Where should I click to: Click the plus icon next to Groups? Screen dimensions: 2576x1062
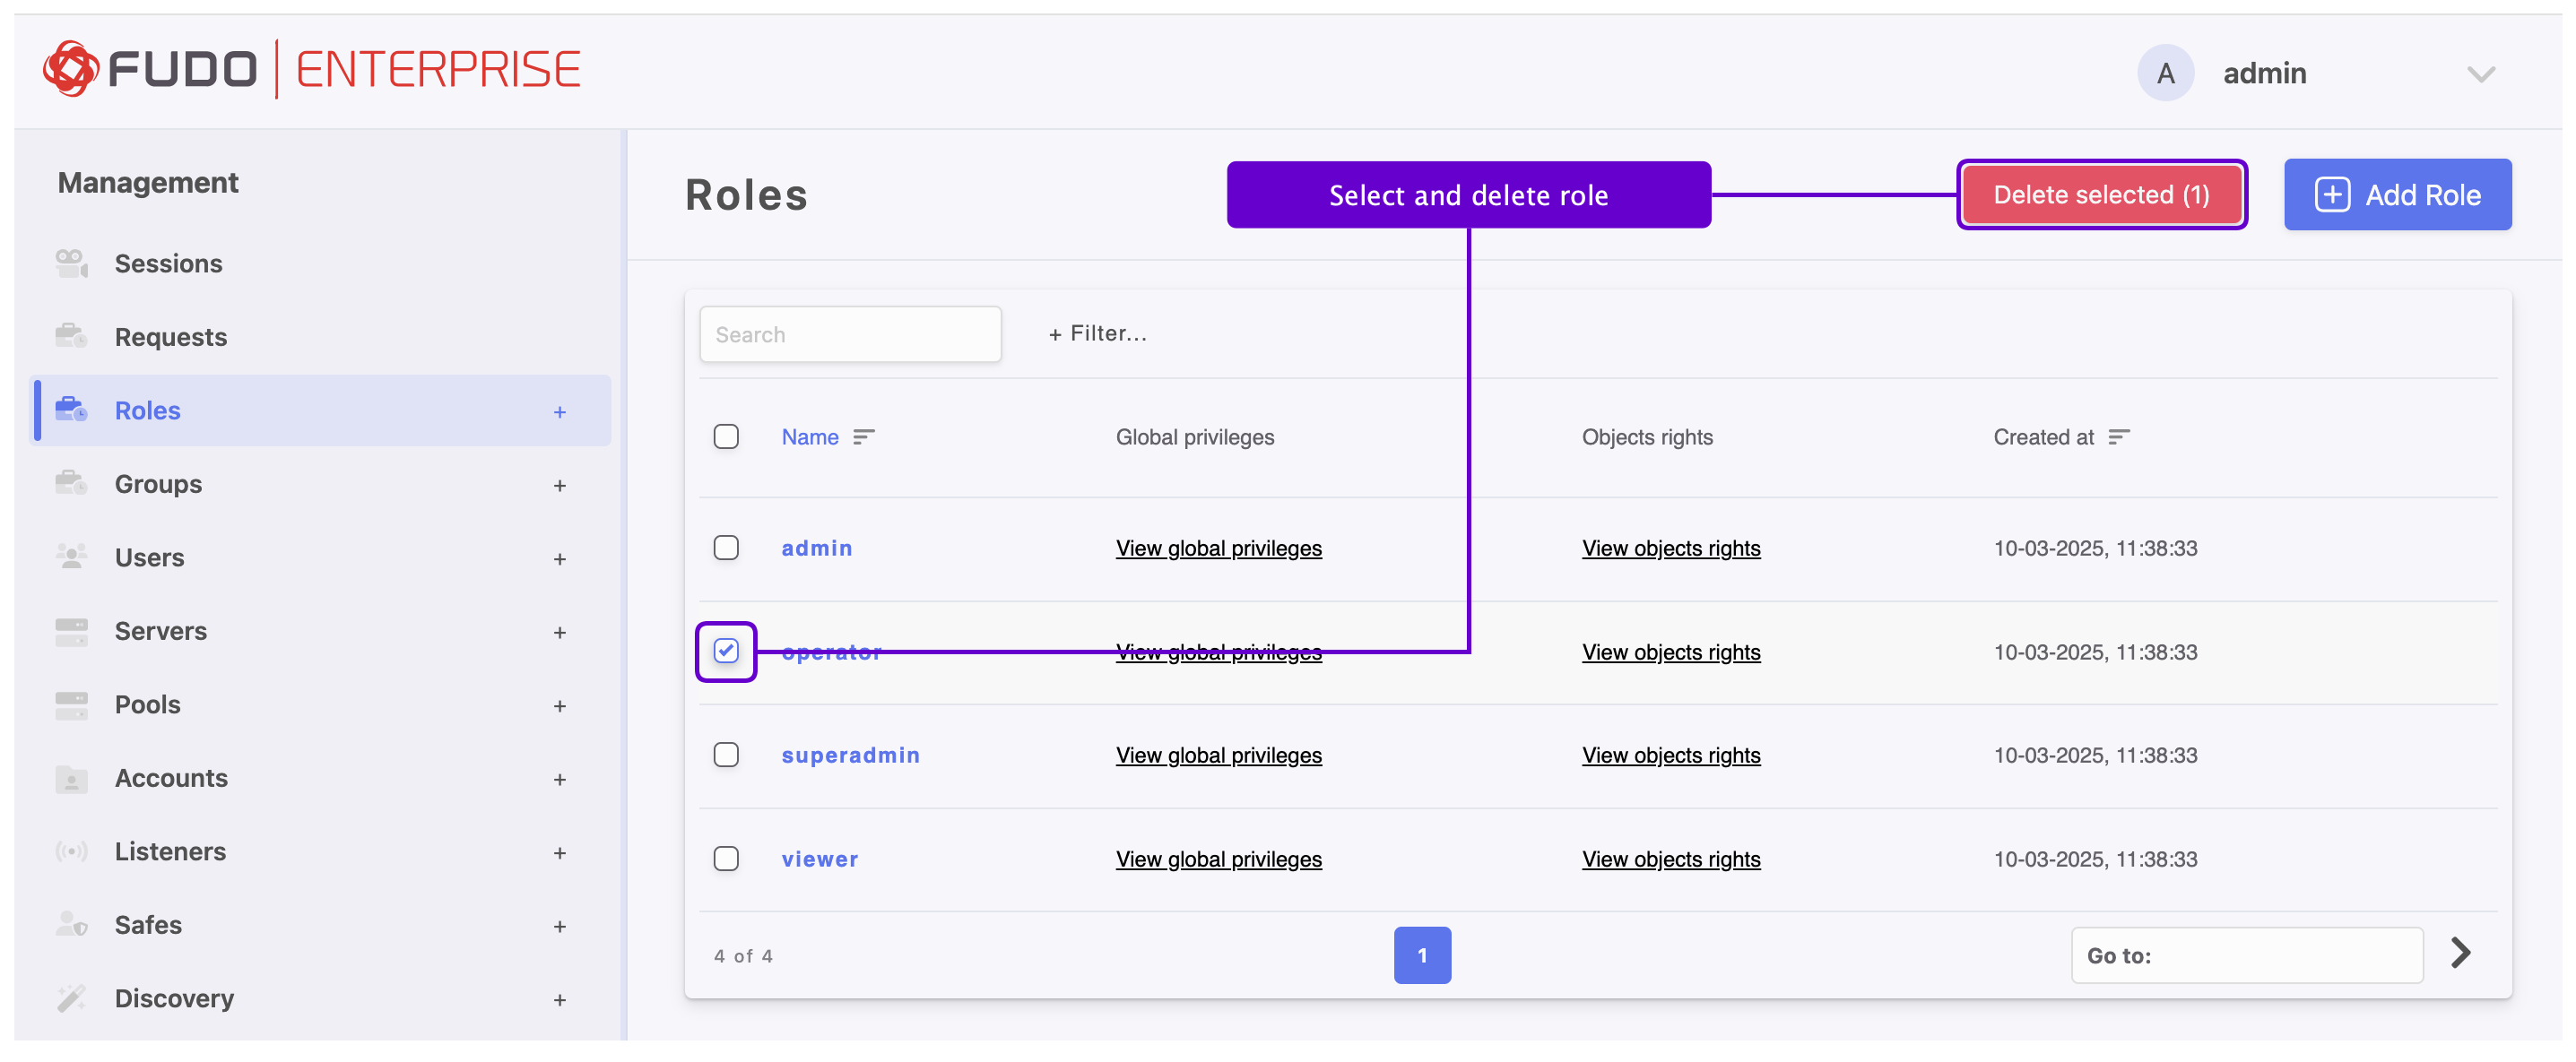[560, 486]
